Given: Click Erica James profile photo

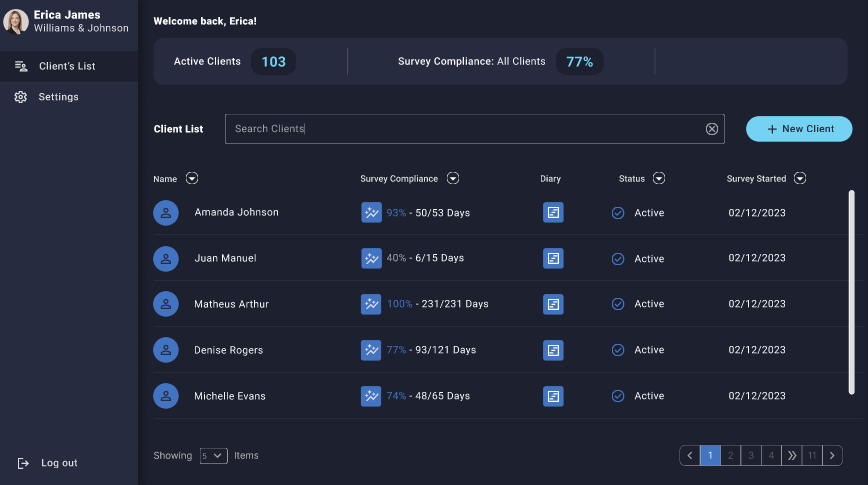Looking at the screenshot, I should pyautogui.click(x=16, y=22).
